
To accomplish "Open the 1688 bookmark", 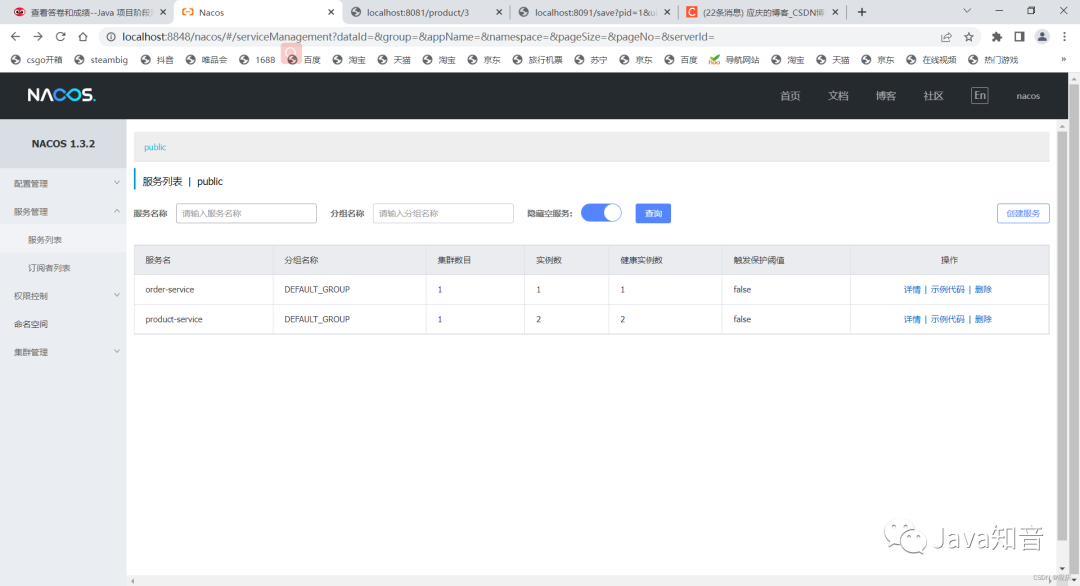I will click(x=257, y=60).
